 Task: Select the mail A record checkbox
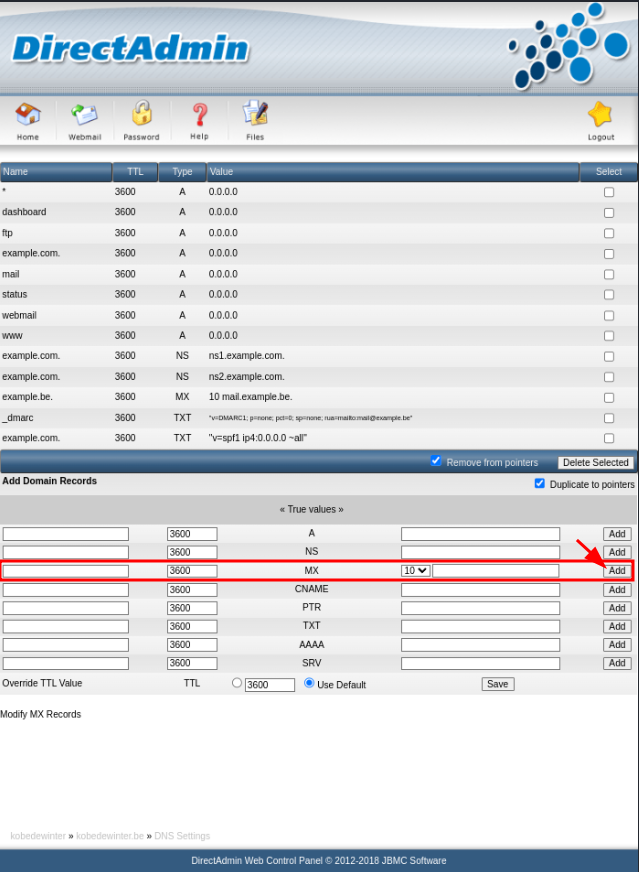point(609,274)
